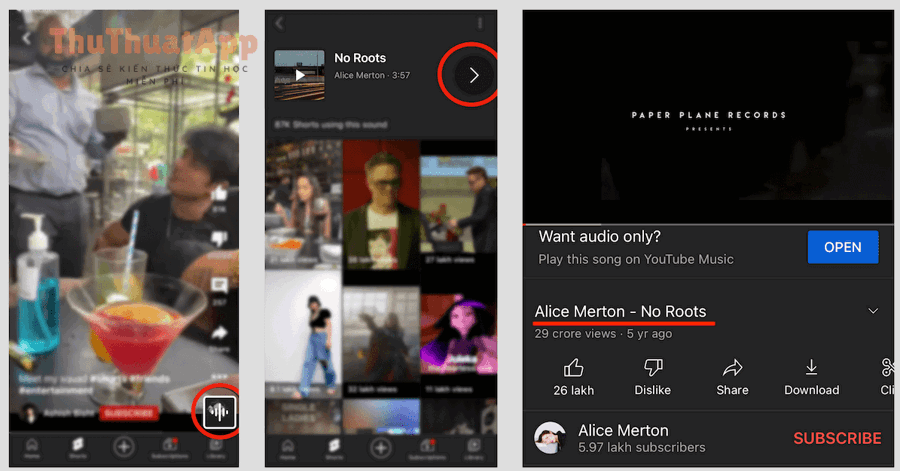Tap the Share arrow under the video
The width and height of the screenshot is (900, 471).
click(x=732, y=377)
